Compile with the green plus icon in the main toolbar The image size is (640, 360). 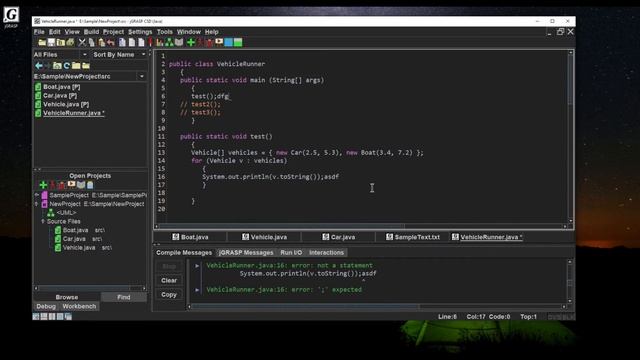[191, 42]
